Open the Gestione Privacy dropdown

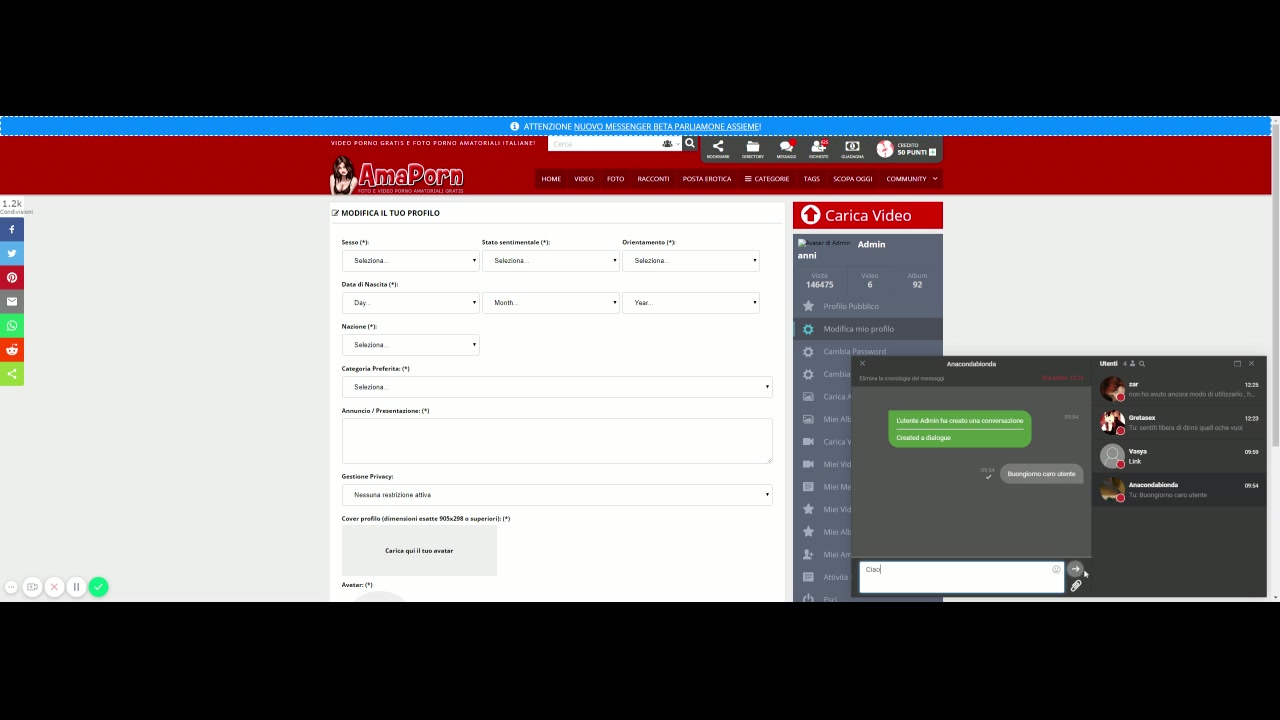[556, 495]
